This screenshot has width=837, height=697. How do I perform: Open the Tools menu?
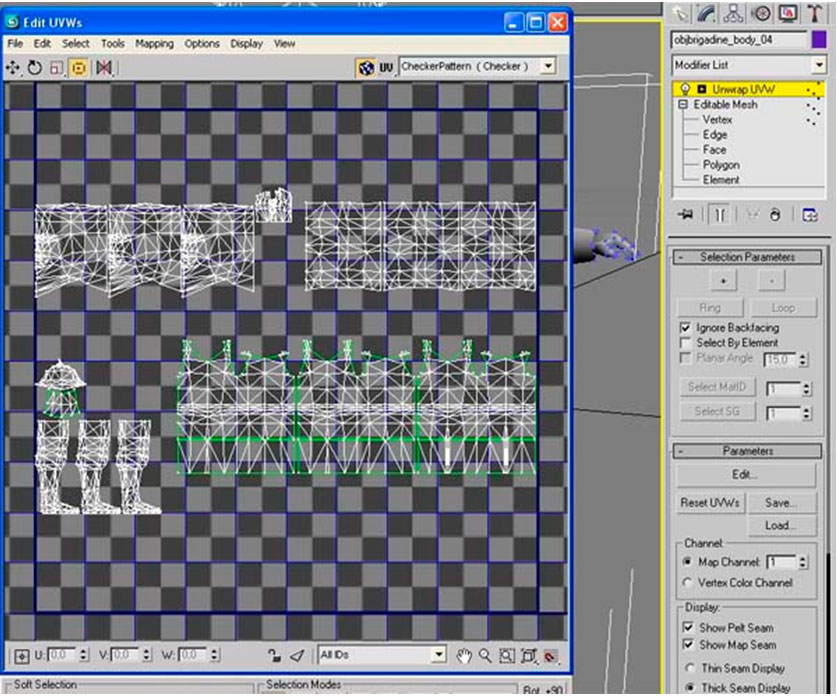click(x=113, y=44)
